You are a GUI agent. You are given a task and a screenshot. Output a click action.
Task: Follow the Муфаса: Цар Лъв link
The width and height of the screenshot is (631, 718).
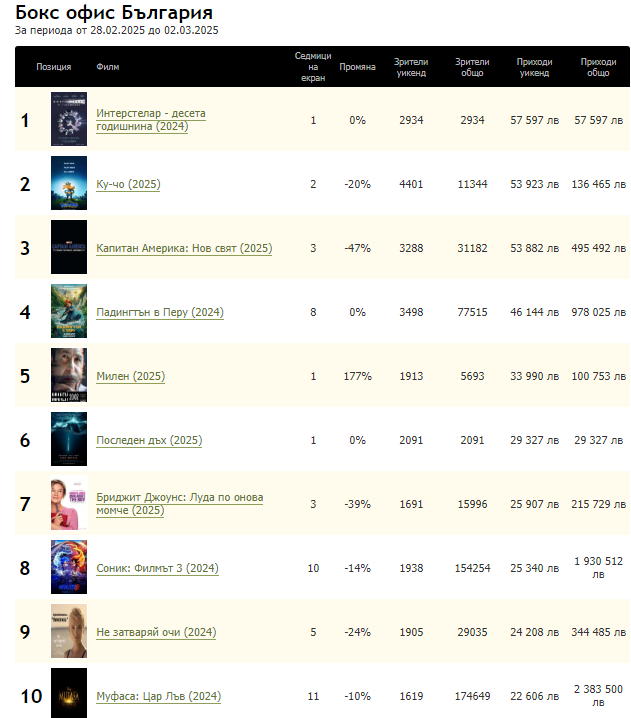158,696
